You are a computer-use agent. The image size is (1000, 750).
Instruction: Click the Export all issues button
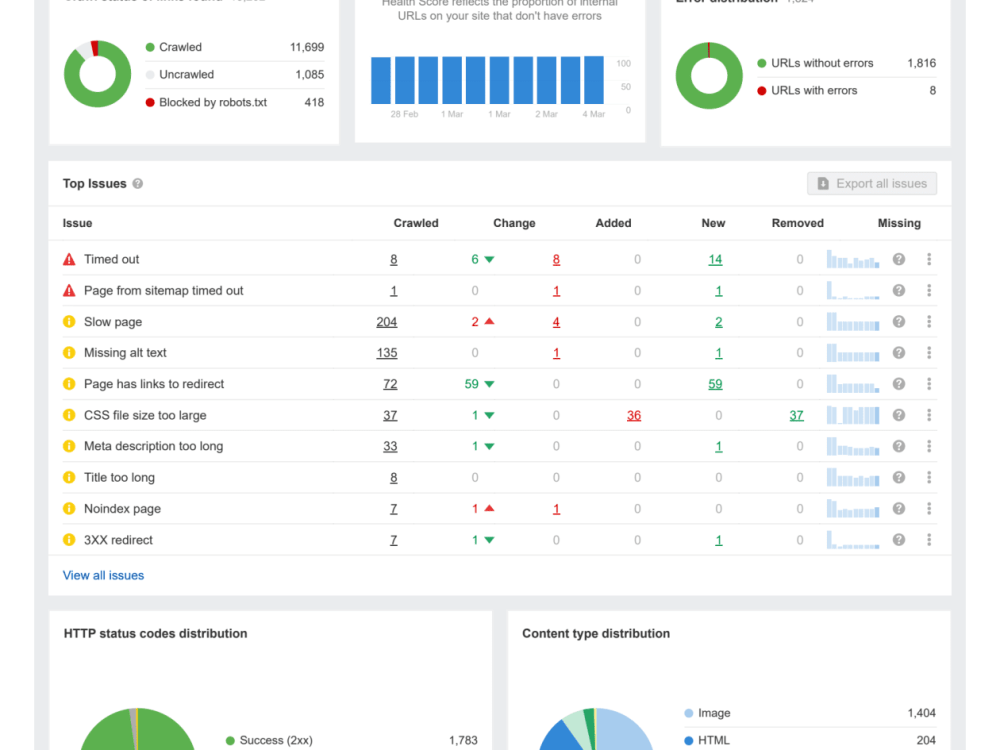pyautogui.click(x=872, y=184)
